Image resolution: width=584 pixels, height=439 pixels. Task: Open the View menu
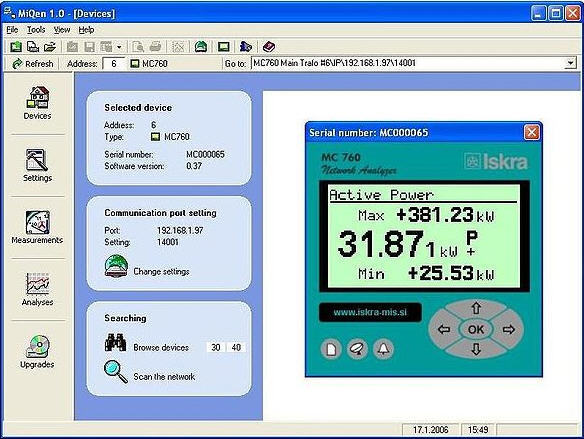(x=62, y=30)
